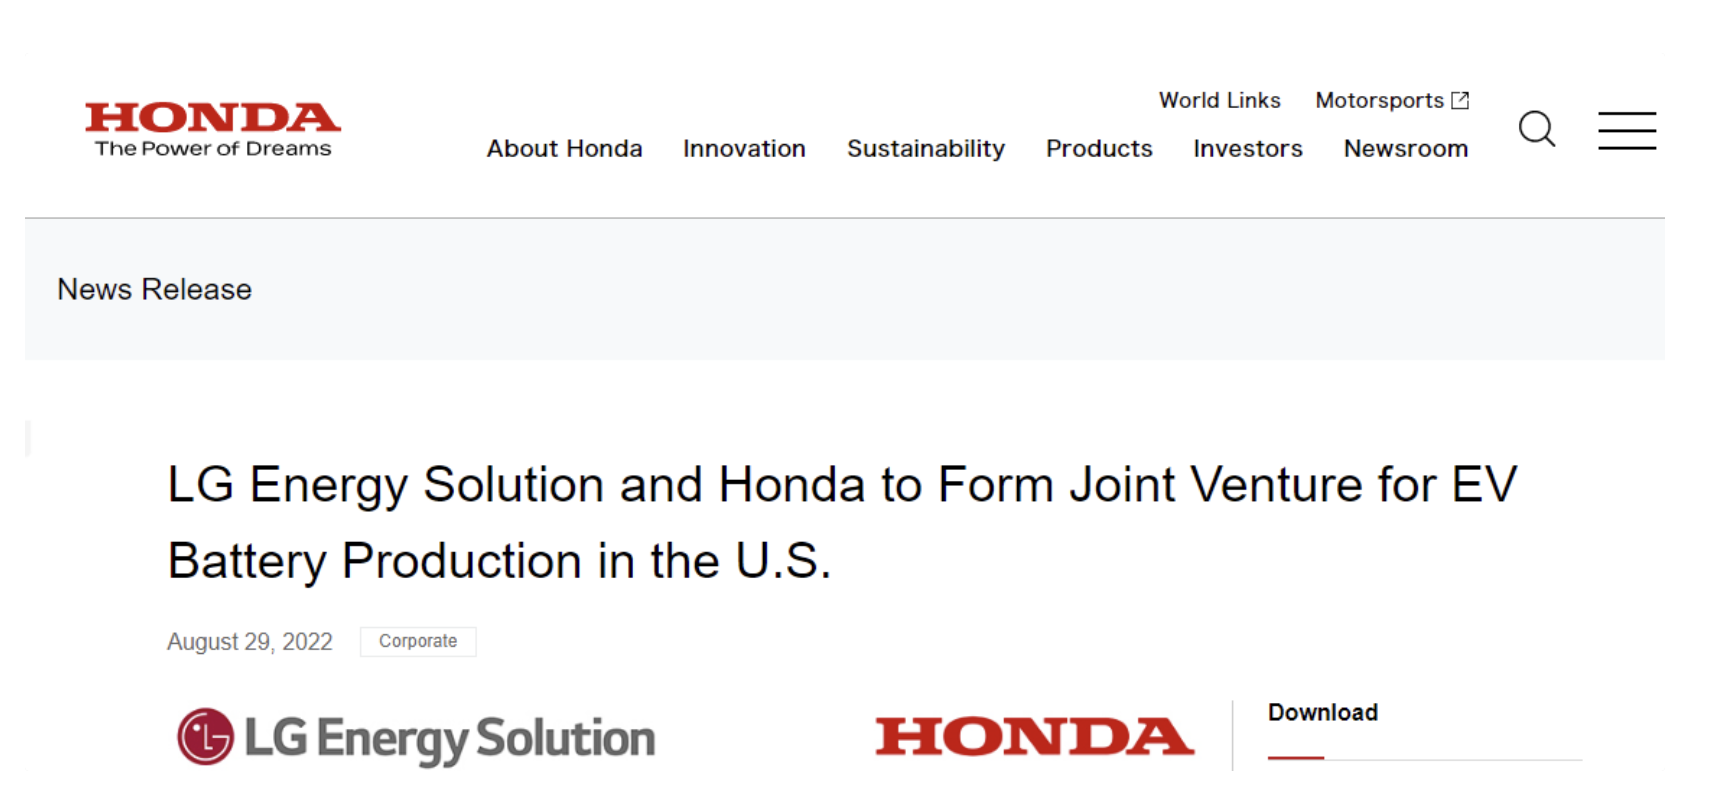The width and height of the screenshot is (1720, 800).
Task: Select the Corporate category tag
Action: pyautogui.click(x=418, y=641)
